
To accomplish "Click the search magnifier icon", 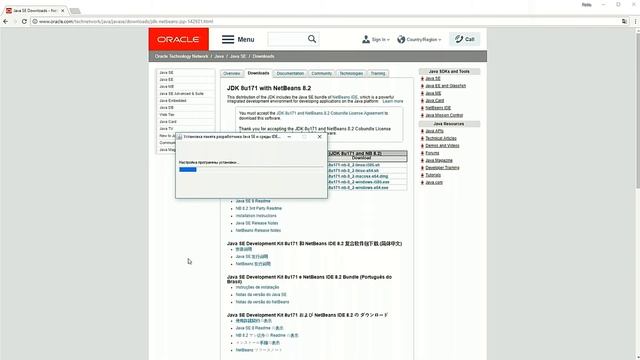I will coord(312,39).
